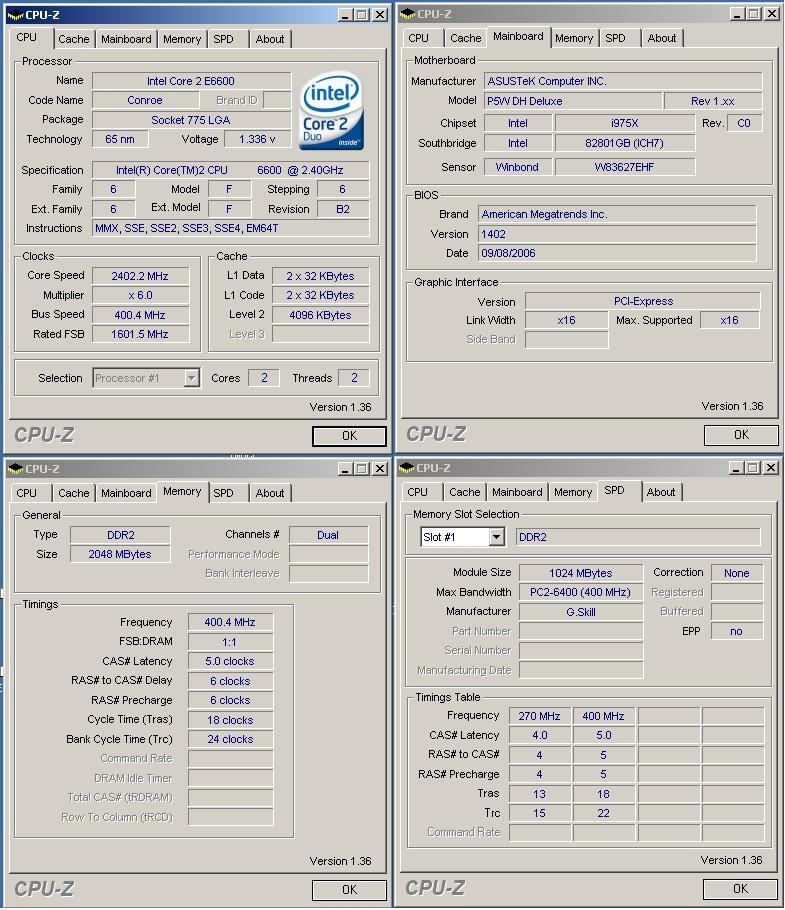Open Memory tab in the SPD window

573,492
